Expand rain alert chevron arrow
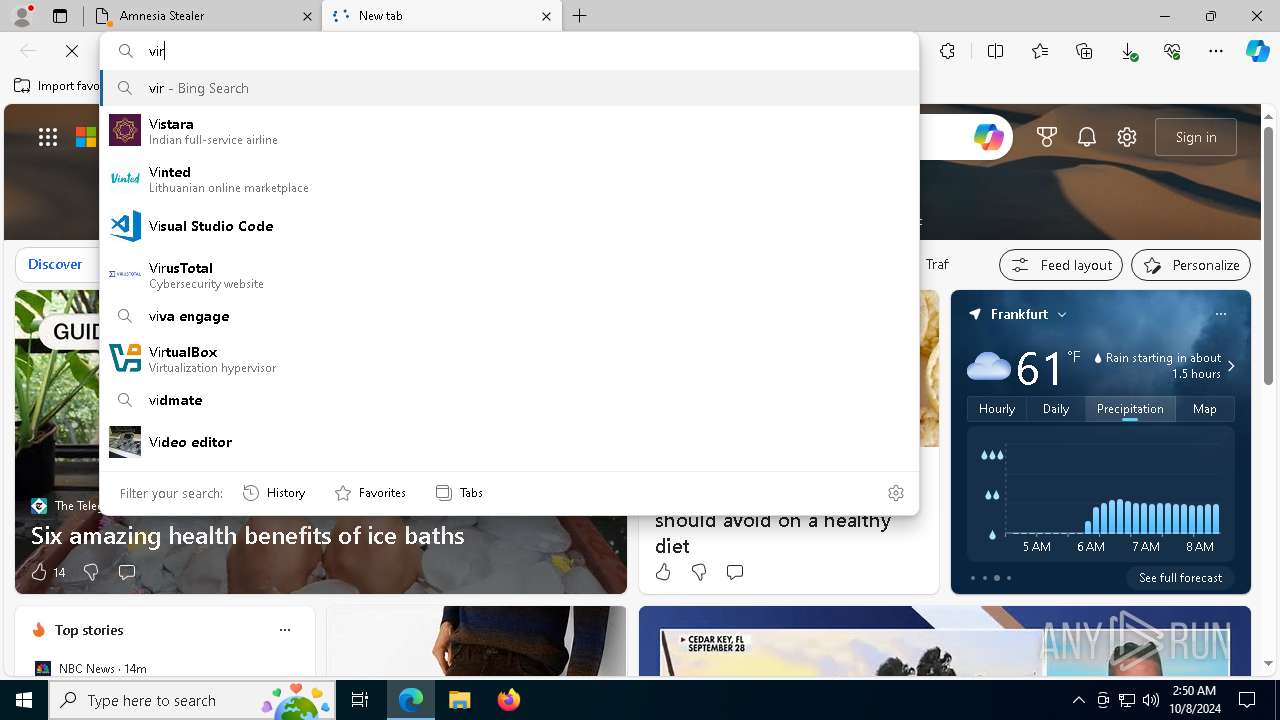This screenshot has width=1280, height=720. pyautogui.click(x=1231, y=366)
